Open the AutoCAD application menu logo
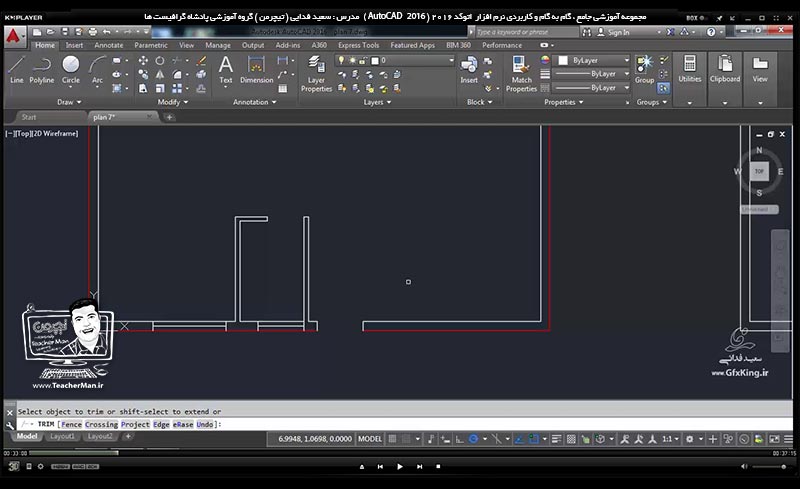Viewport: 800px width, 489px height. pyautogui.click(x=14, y=36)
